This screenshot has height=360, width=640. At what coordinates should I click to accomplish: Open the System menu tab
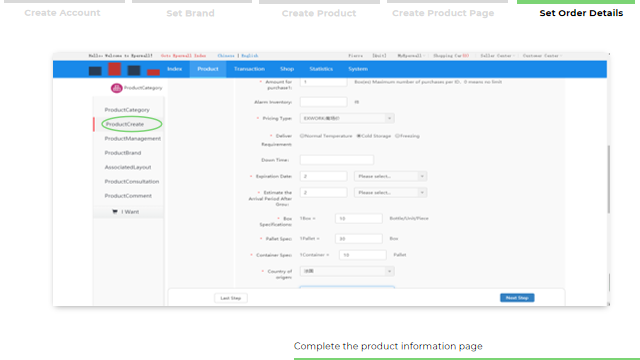click(358, 69)
